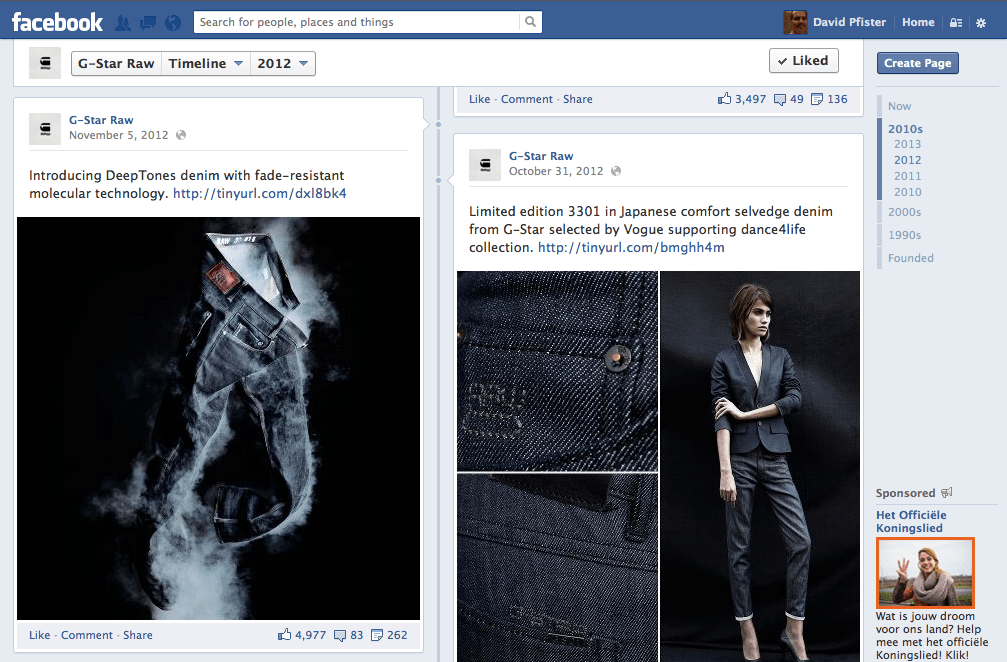The image size is (1007, 662).
Task: Open David Pfister profile
Action: tap(838, 22)
